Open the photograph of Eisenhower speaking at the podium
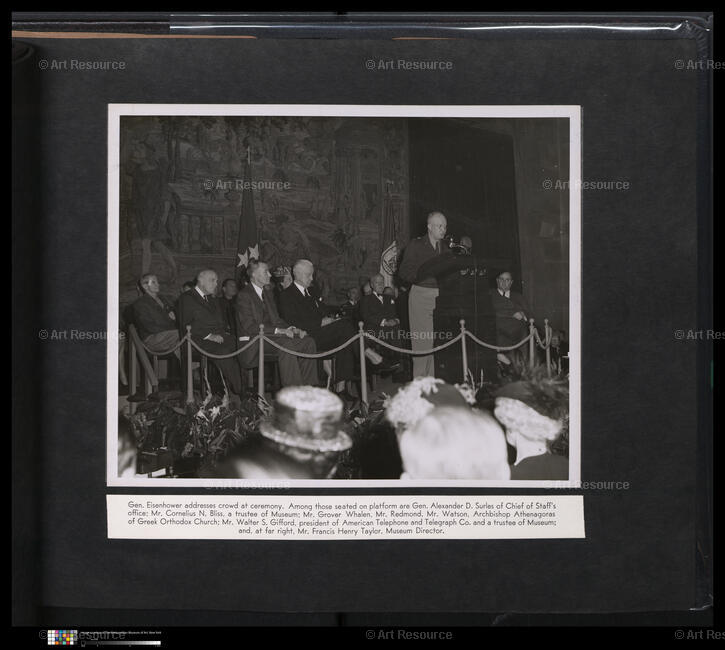The height and width of the screenshot is (650, 725). point(344,296)
